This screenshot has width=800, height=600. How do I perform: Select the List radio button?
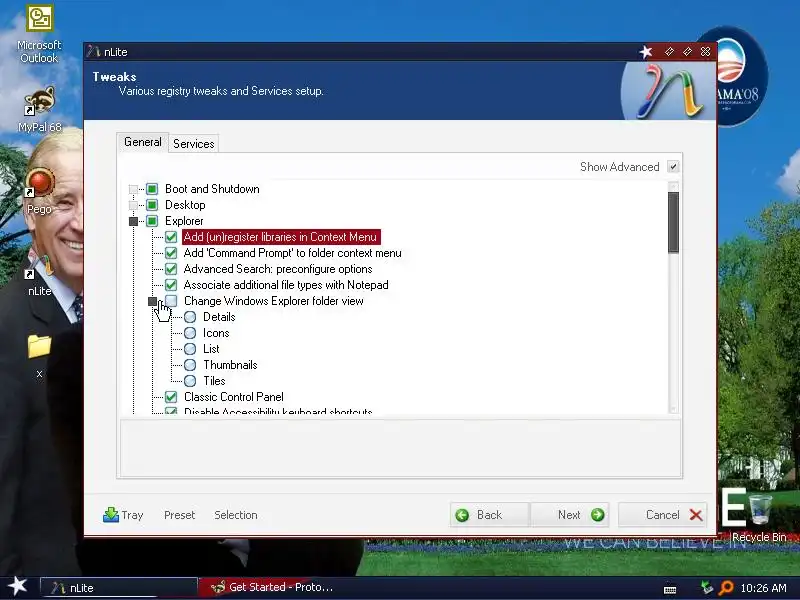pyautogui.click(x=190, y=349)
